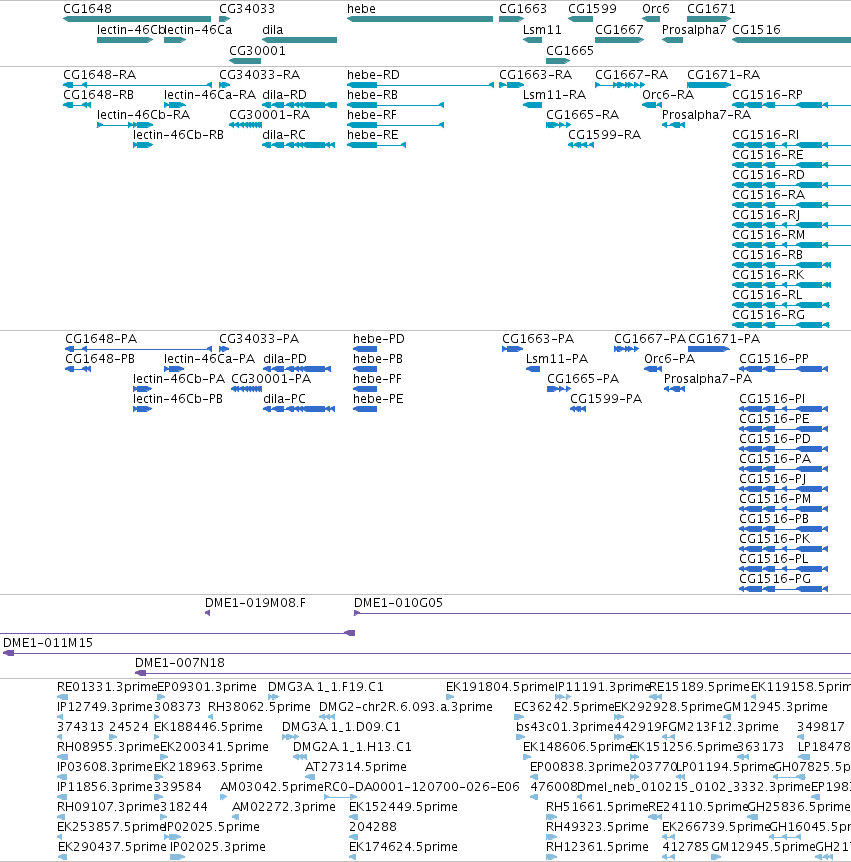851x862 pixels.
Task: Open EST AM02272.3prime label
Action: pos(284,806)
